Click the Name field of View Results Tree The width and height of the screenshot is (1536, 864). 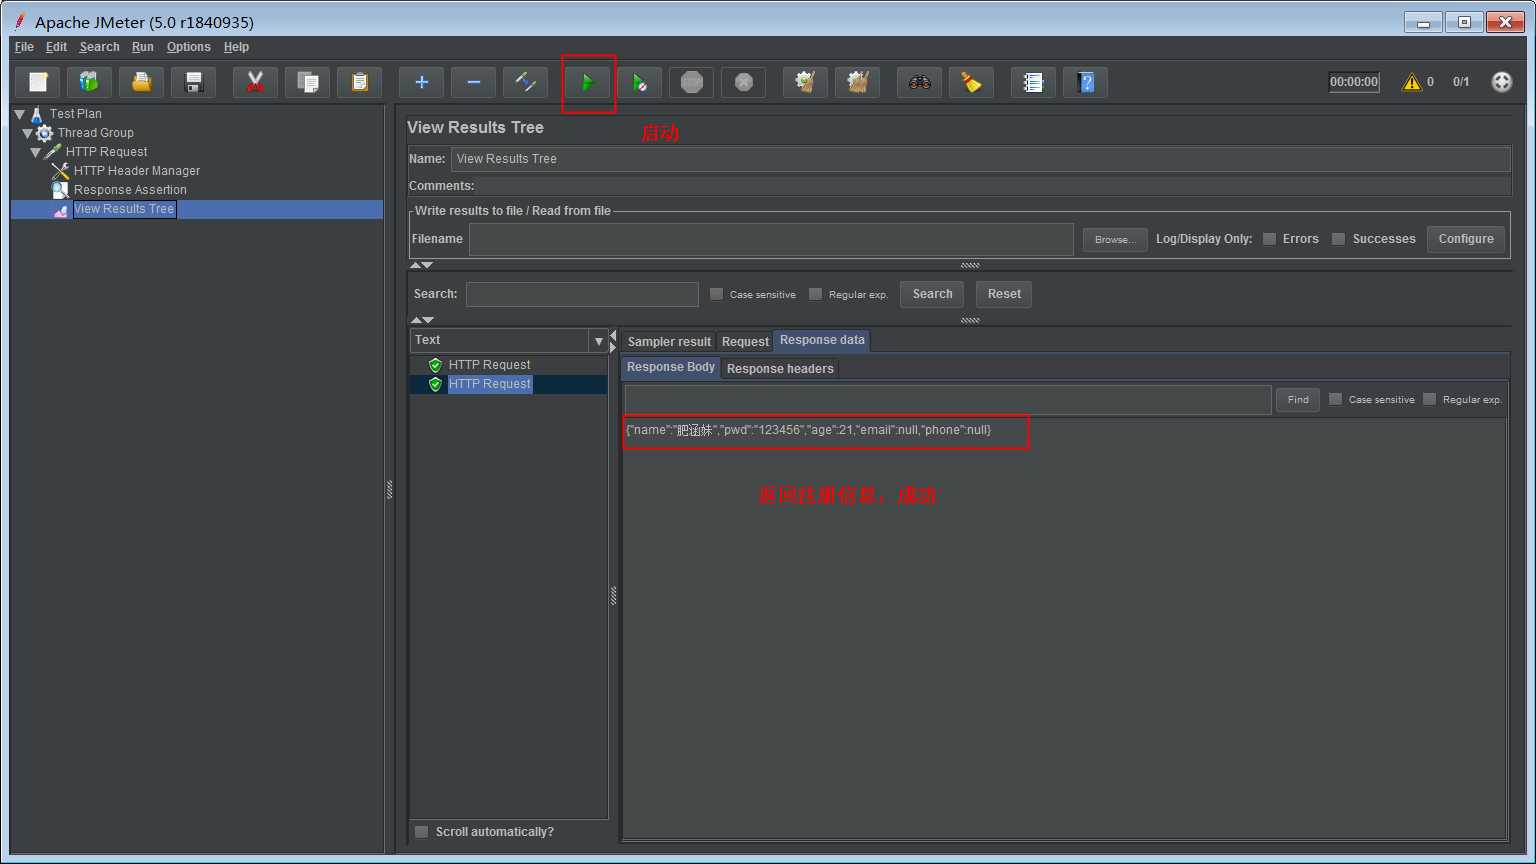click(x=980, y=159)
